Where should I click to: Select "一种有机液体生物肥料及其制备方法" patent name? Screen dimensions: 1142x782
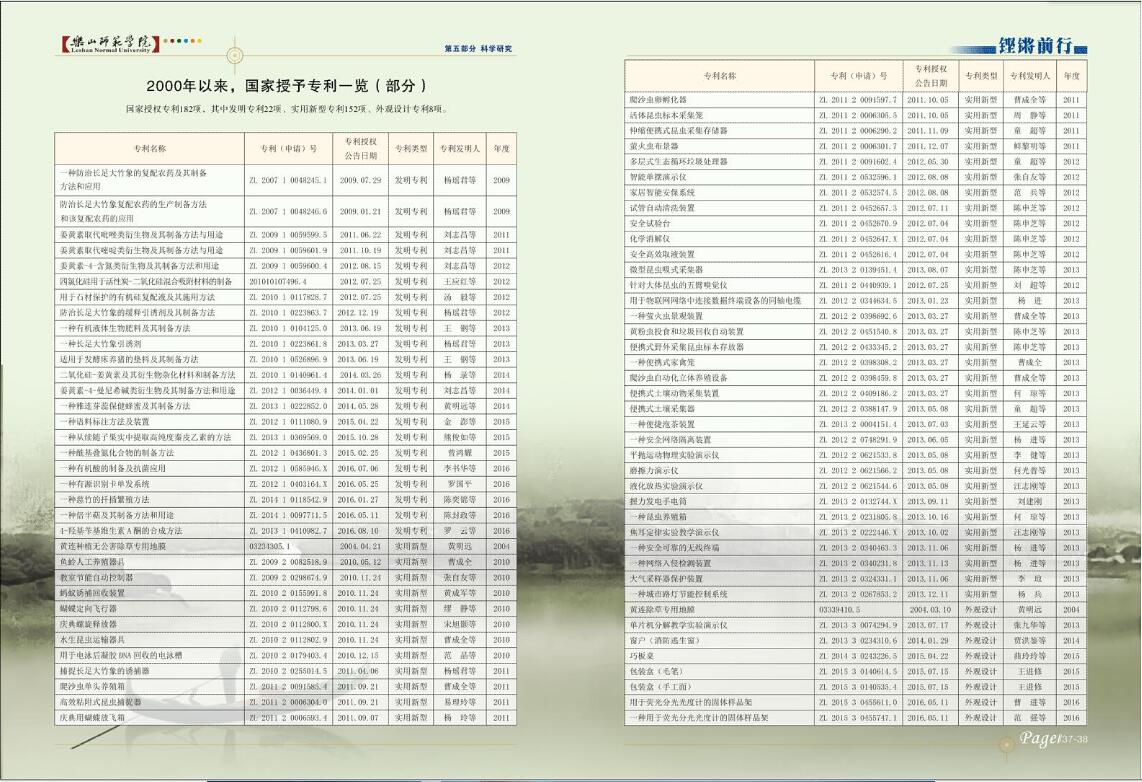click(125, 328)
